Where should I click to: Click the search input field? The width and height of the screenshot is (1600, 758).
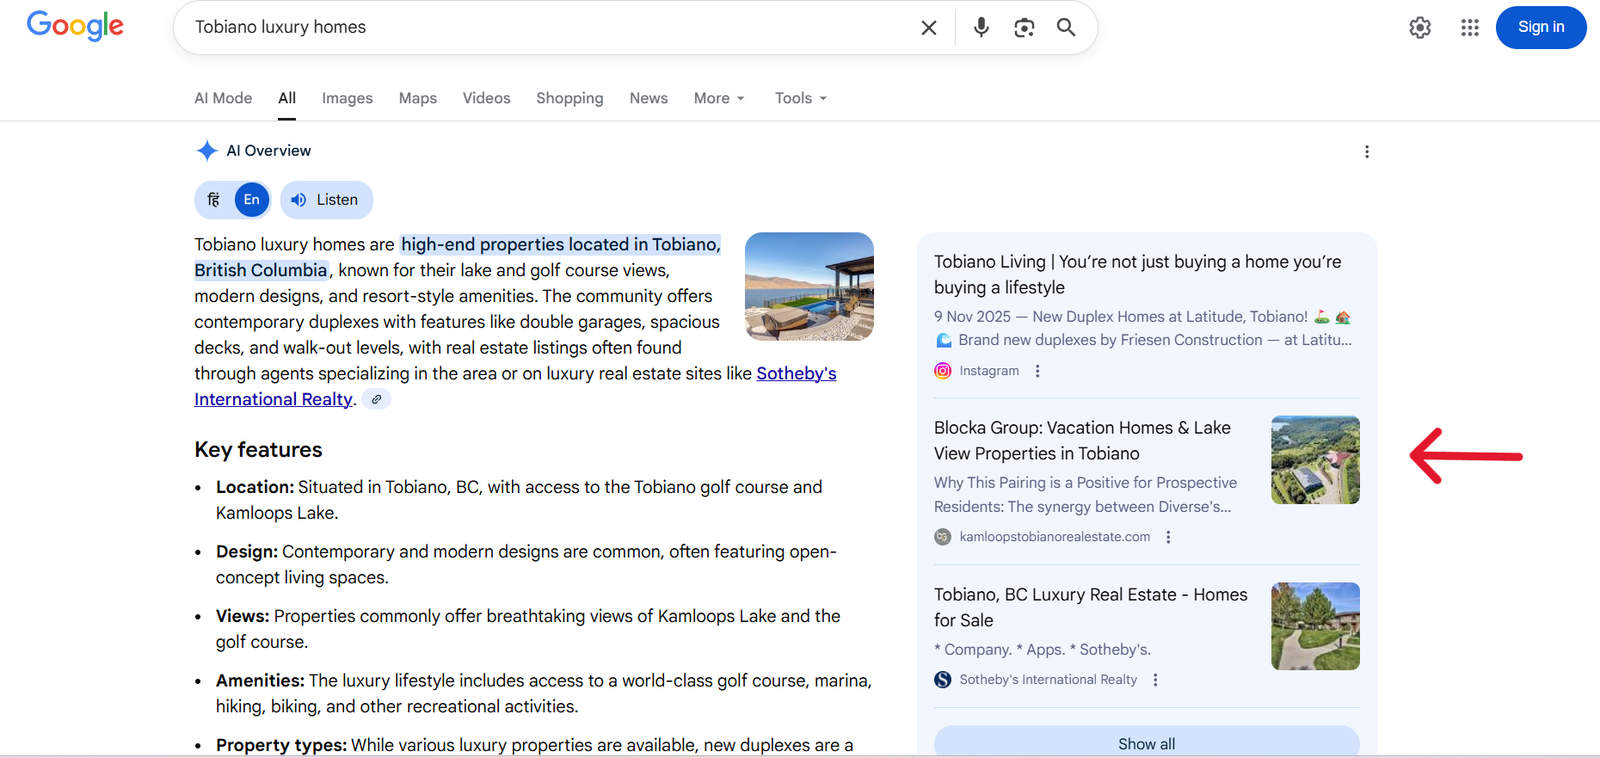tap(550, 28)
